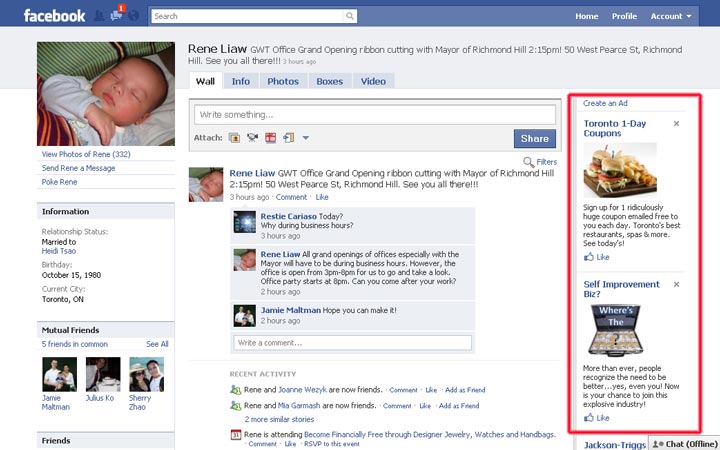Click the briefcase ad image
Screen dimensions: 720x450
(x=615, y=331)
